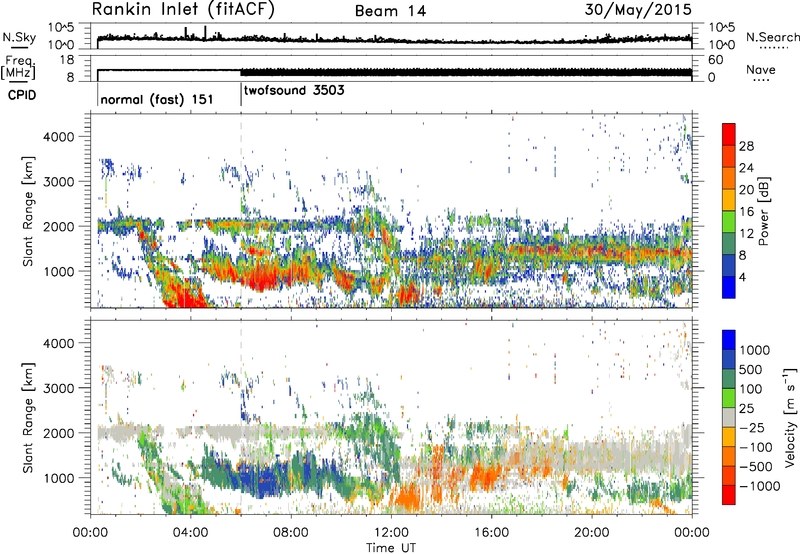Screen dimensions: 800x554
Task: Click the blue velocity patch in velocity panel
Action: point(260,480)
